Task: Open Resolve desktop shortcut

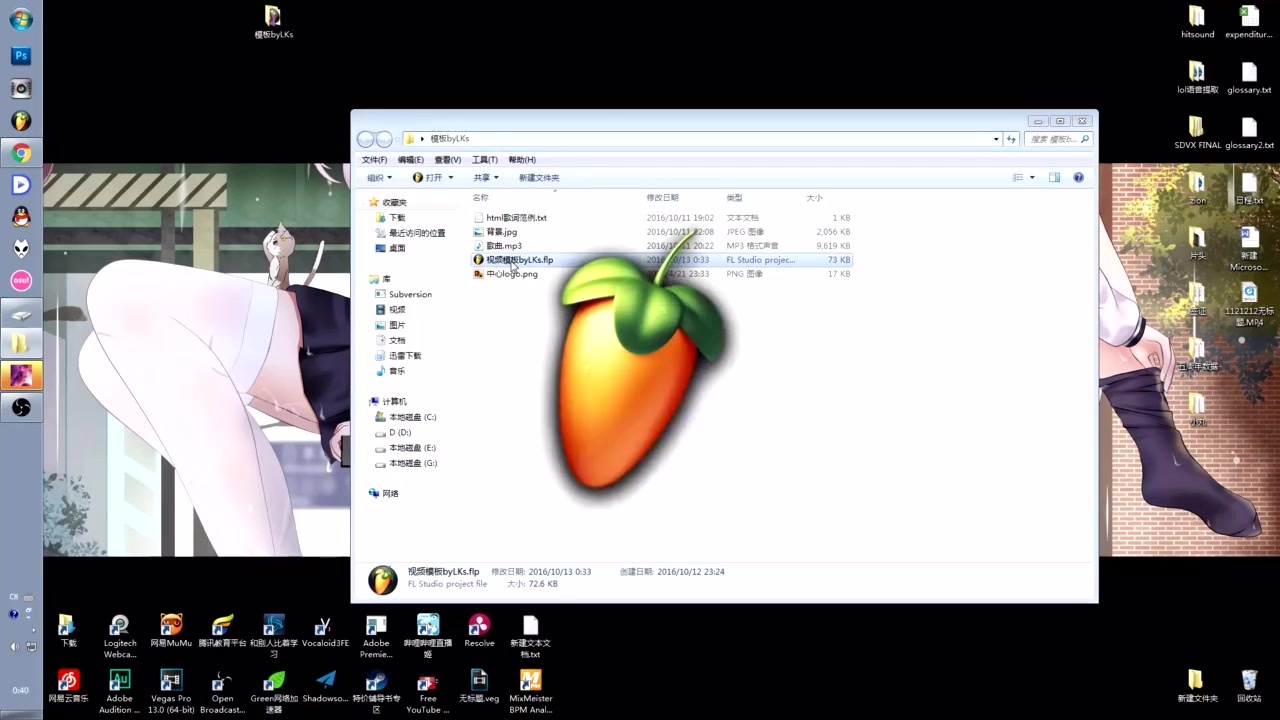Action: (479, 632)
